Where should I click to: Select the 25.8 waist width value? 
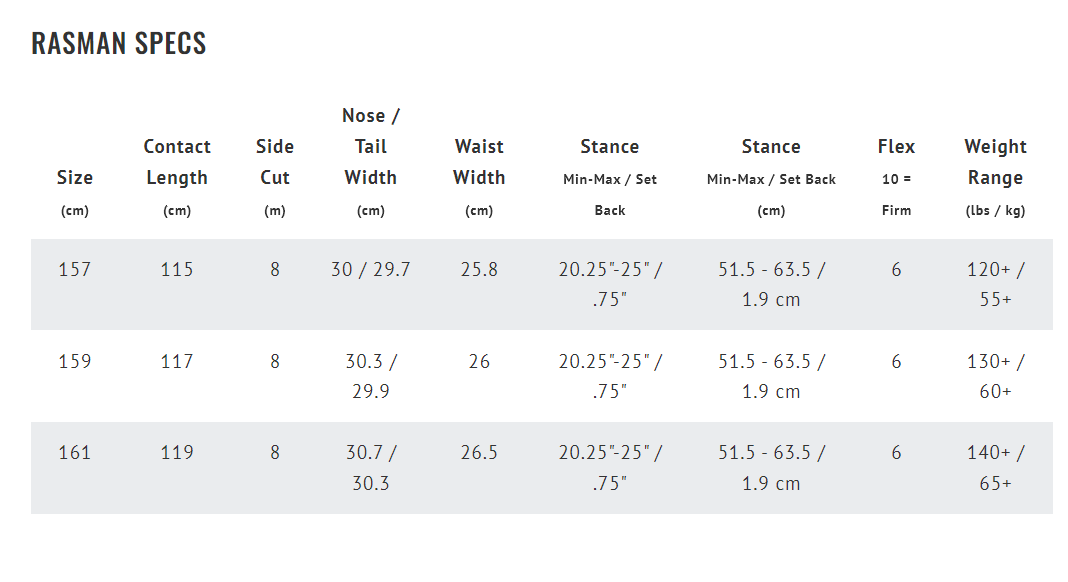(479, 270)
